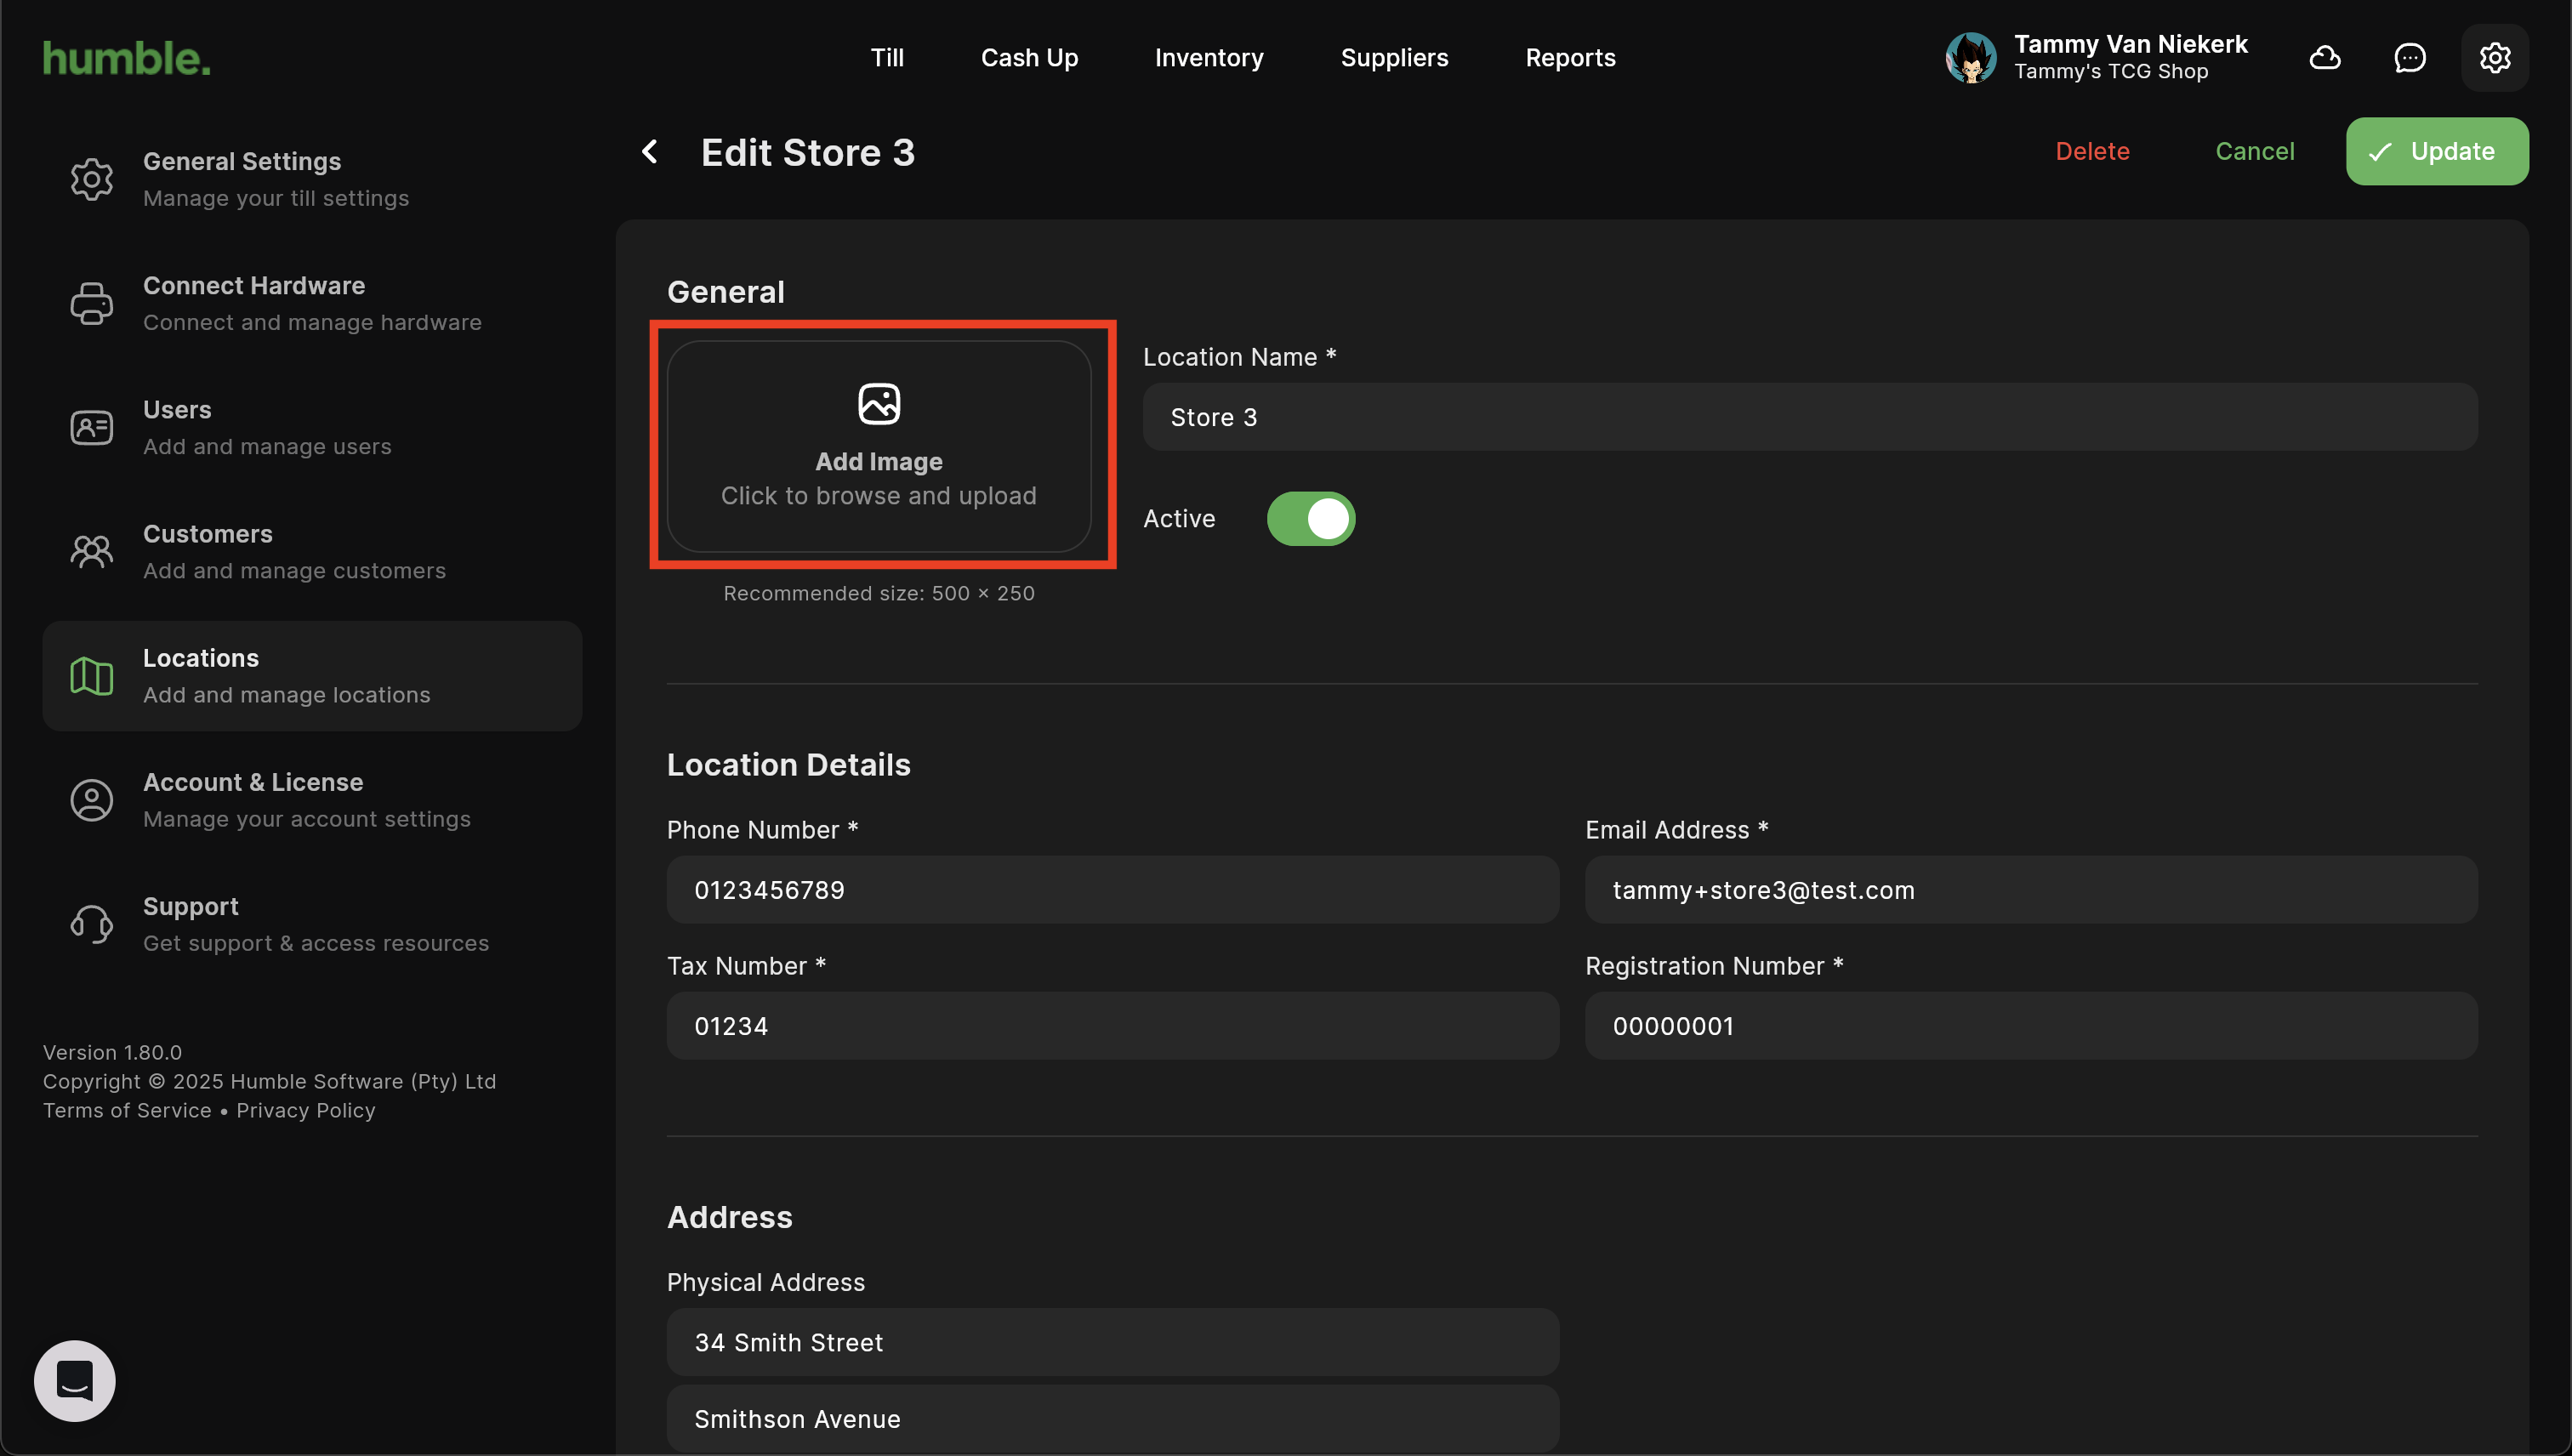Toggle the Active location switch off
This screenshot has width=2572, height=1456.
click(1310, 519)
